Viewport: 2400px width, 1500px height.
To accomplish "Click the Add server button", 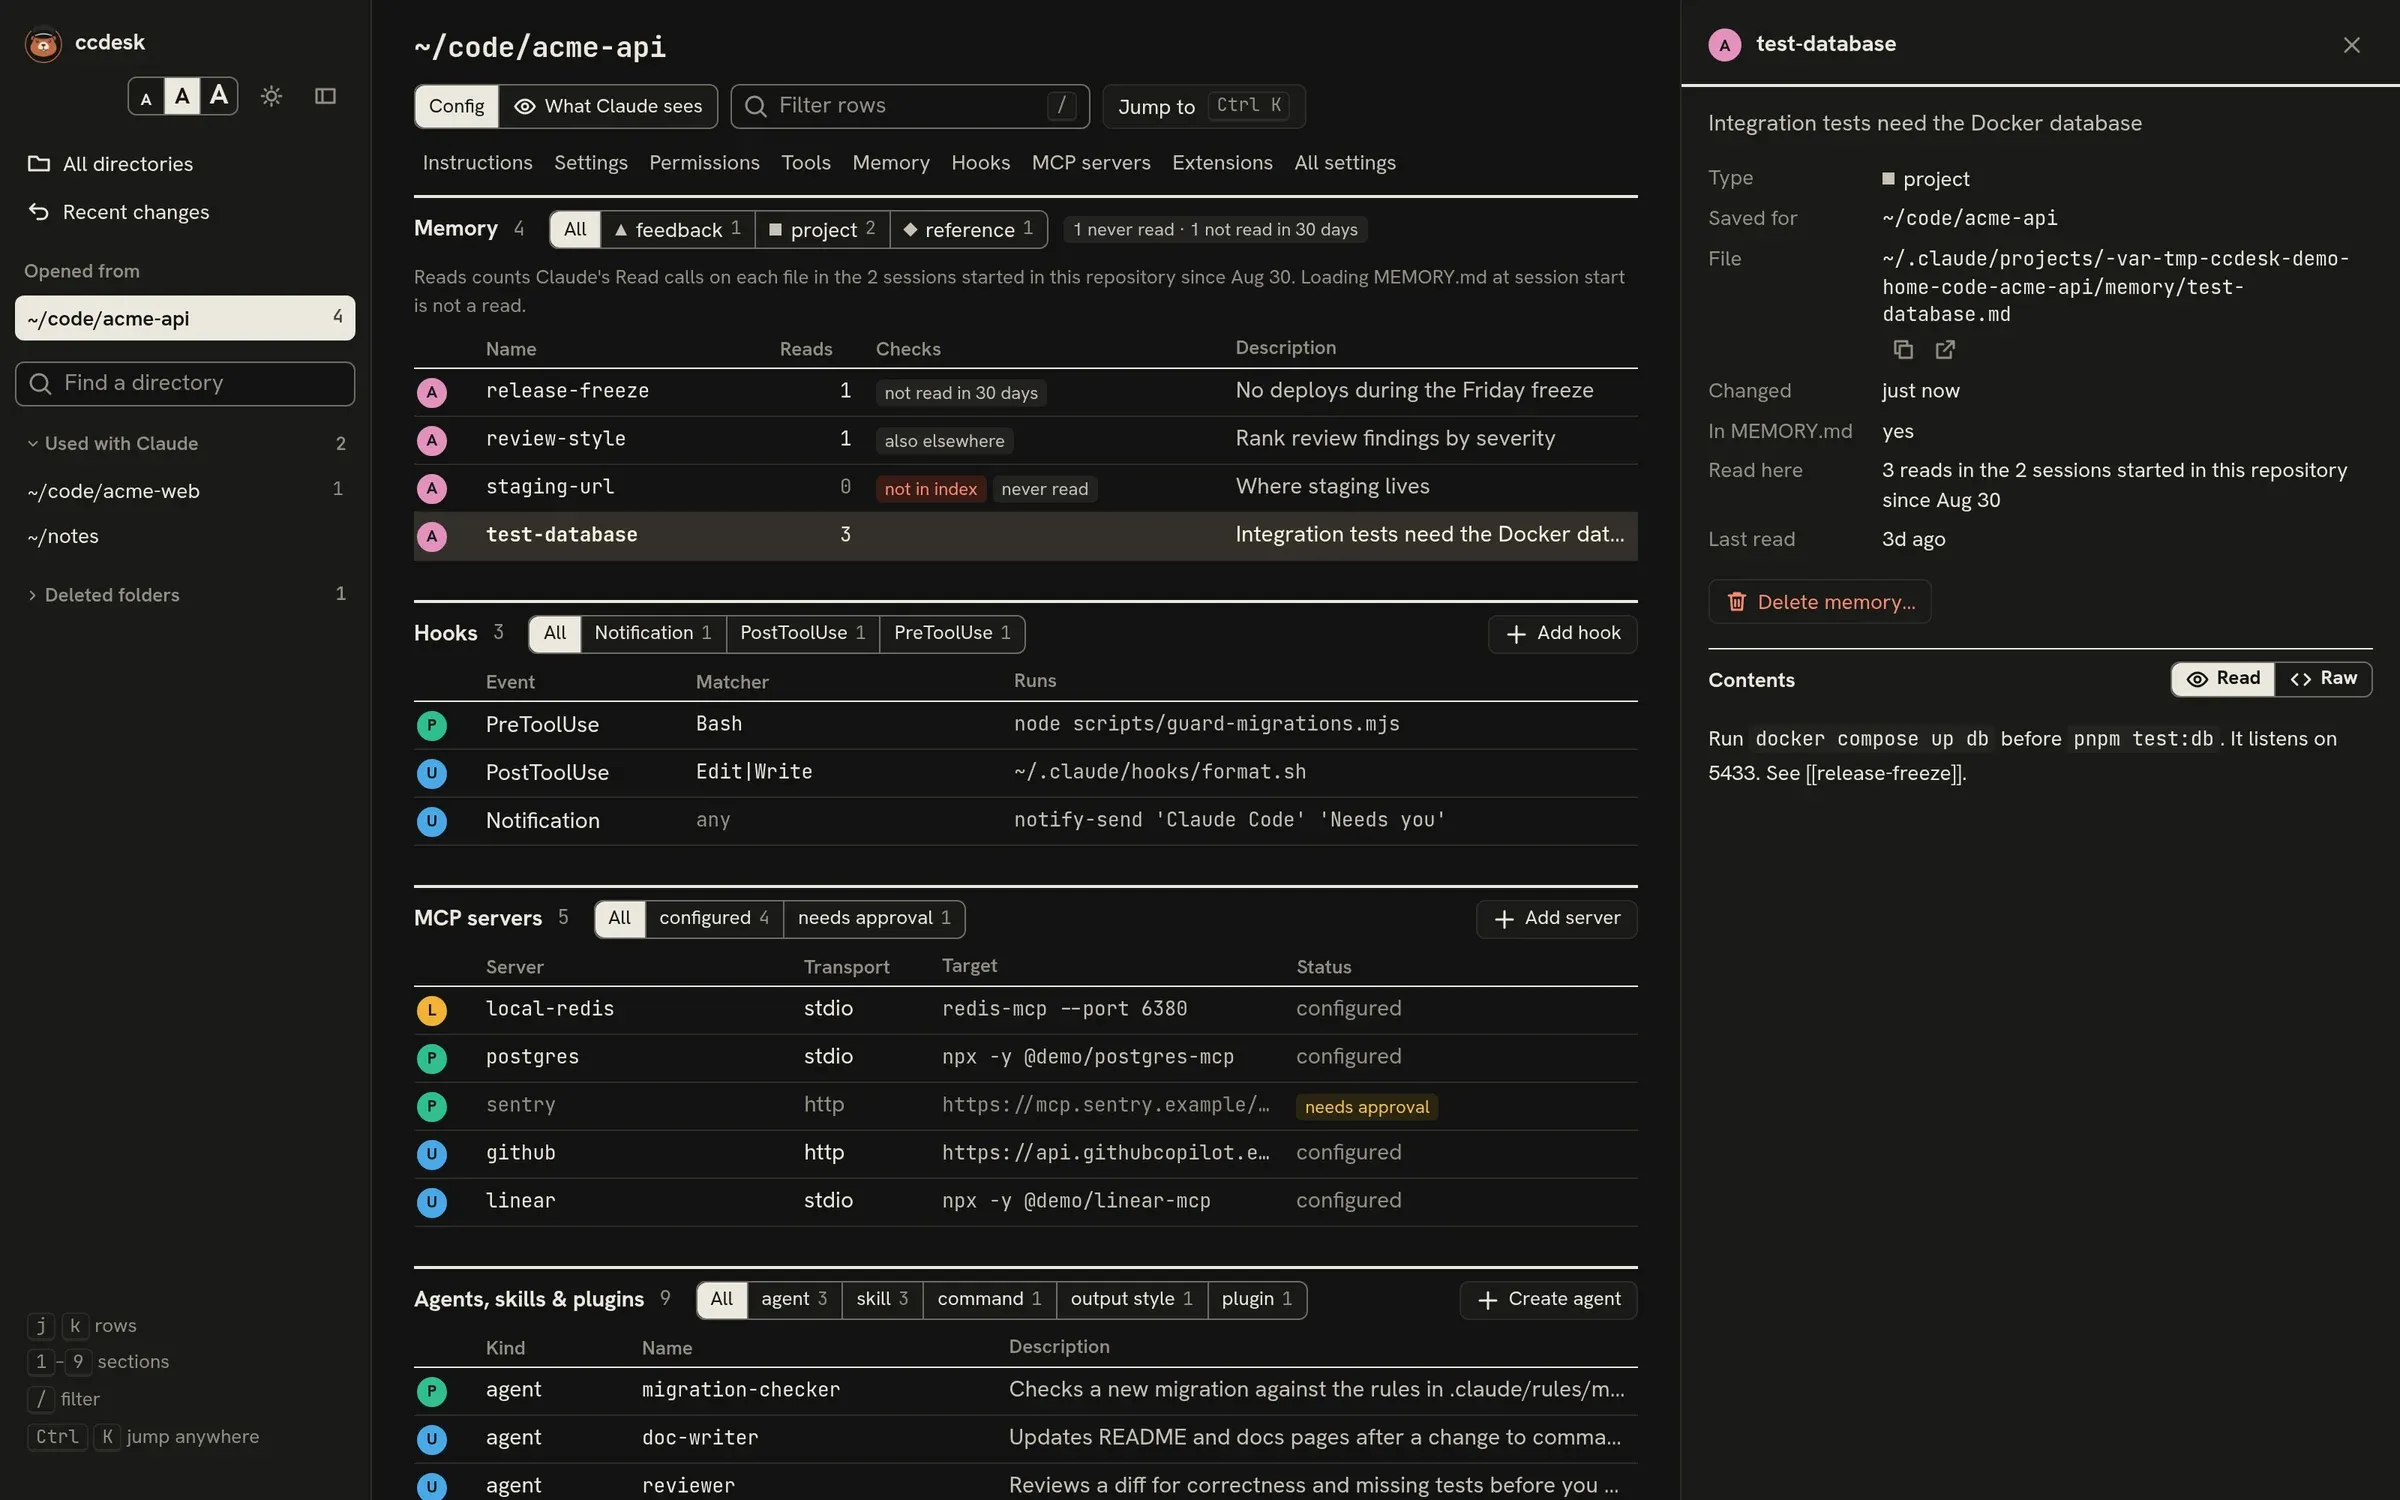I will click(x=1556, y=919).
